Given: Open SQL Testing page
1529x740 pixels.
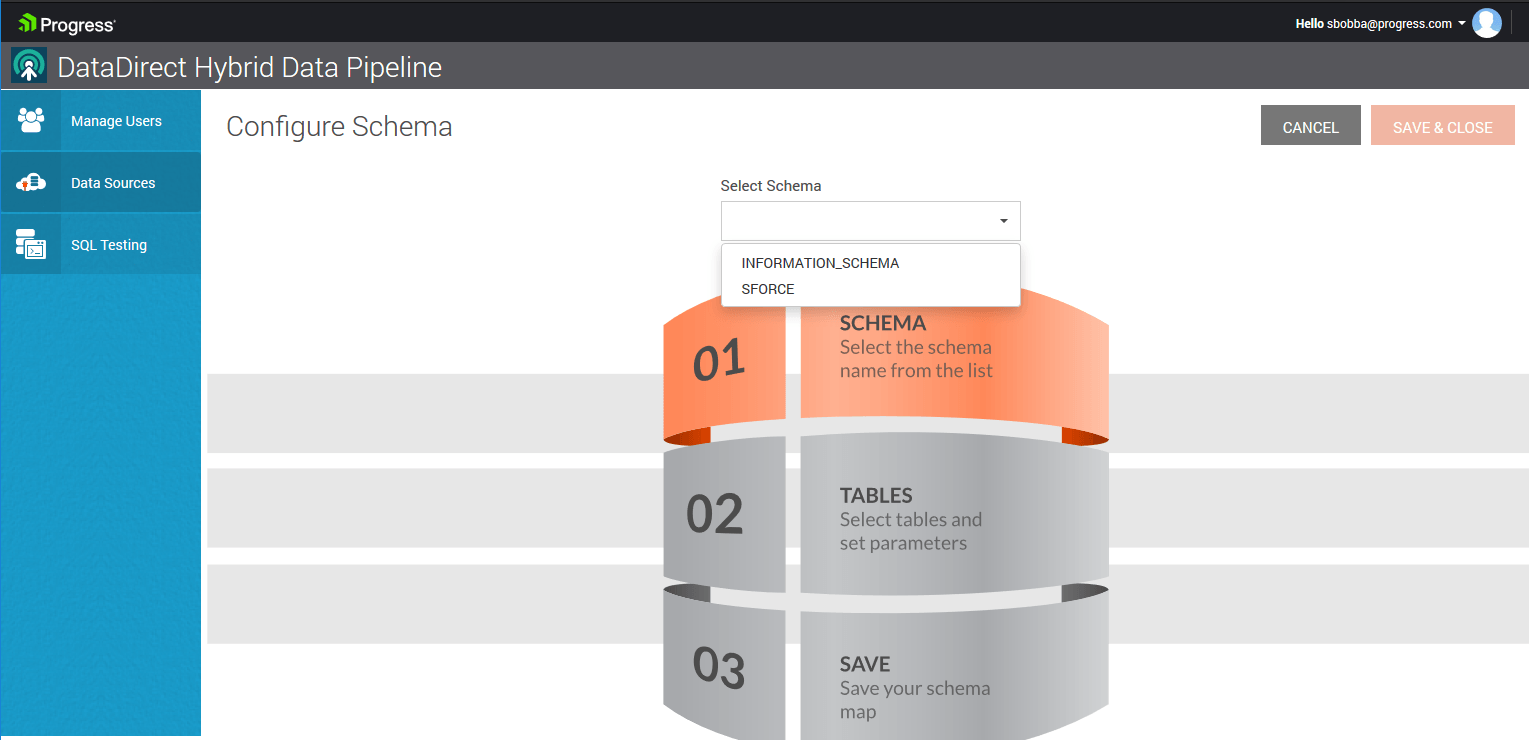Looking at the screenshot, I should [x=101, y=245].
